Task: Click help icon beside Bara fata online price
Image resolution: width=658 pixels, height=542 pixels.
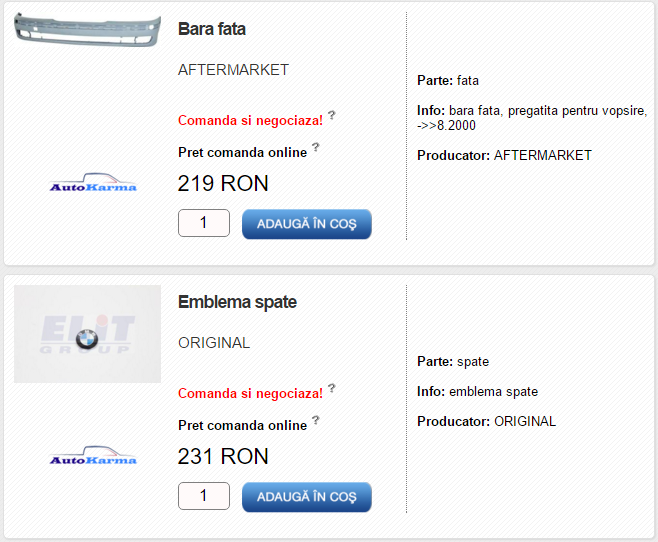Action: click(316, 147)
